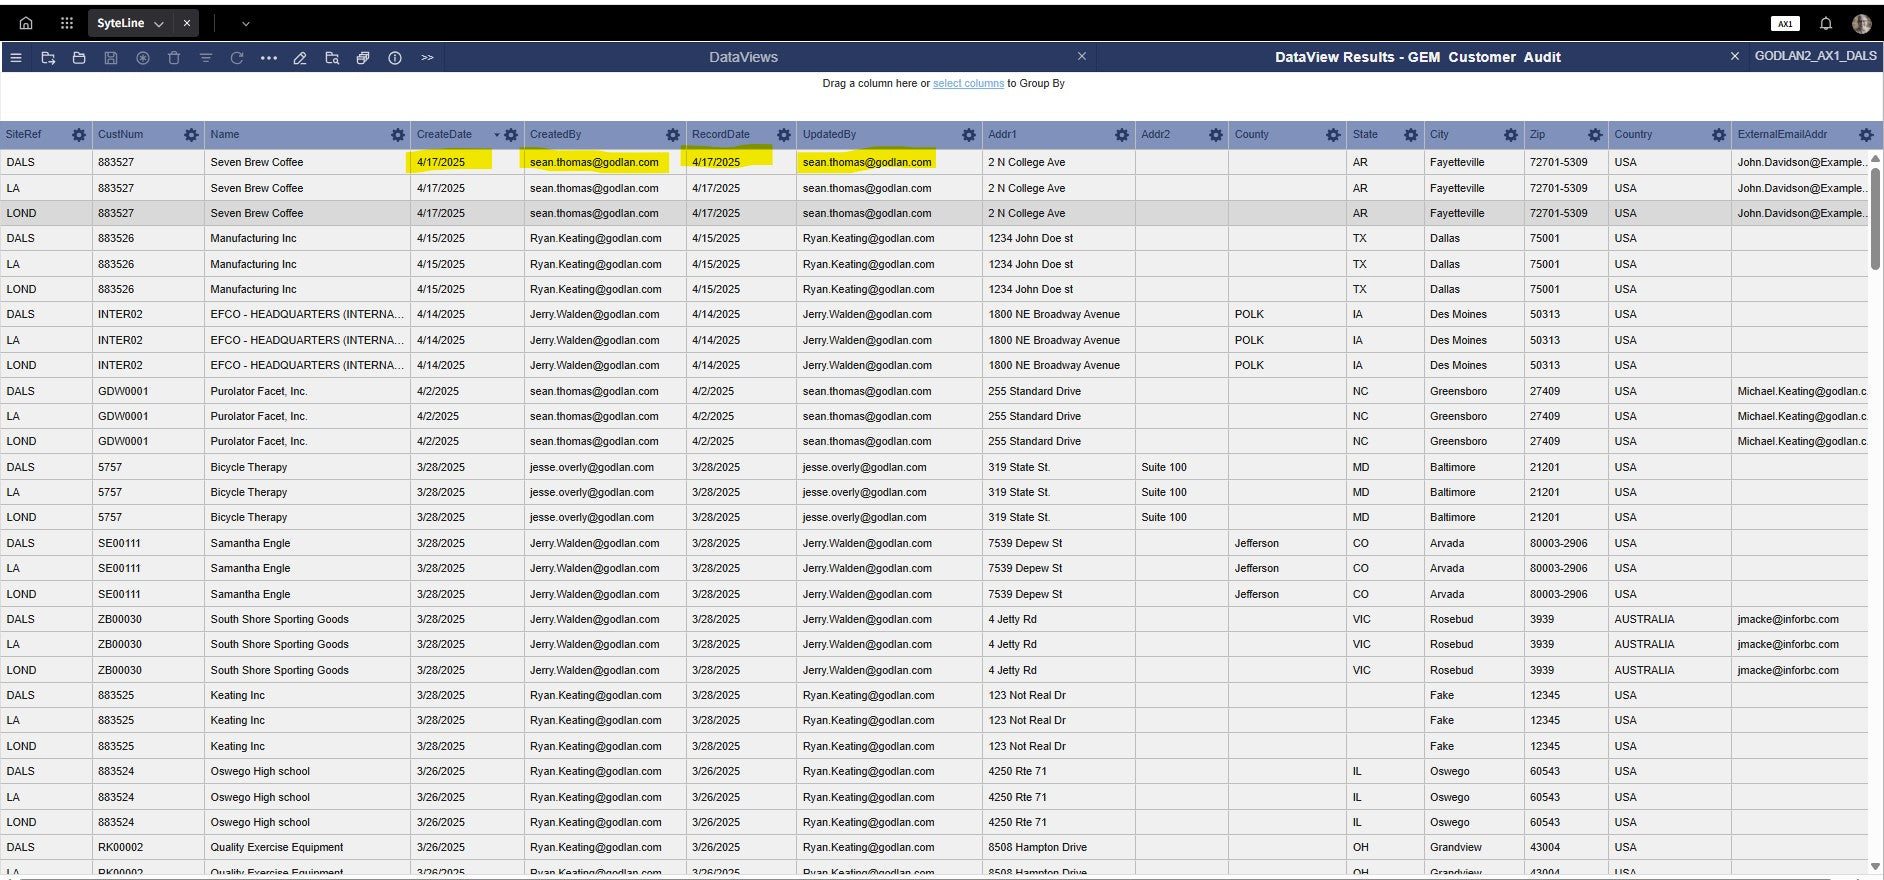Click the open folder toolbar icon
Viewport: 1884px width, 880px height.
coord(79,58)
